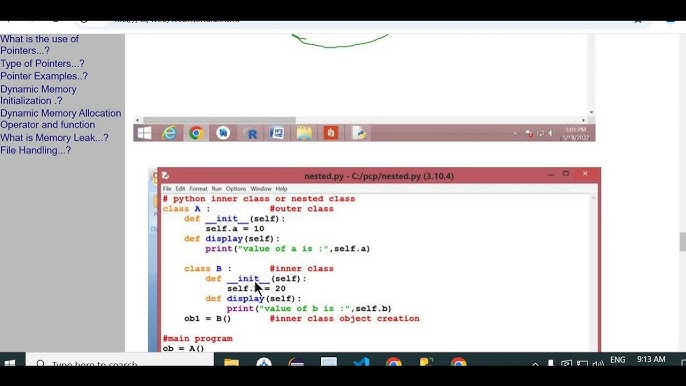Click the '#main program' comment
Image resolution: width=686 pixels, height=386 pixels.
coord(198,339)
